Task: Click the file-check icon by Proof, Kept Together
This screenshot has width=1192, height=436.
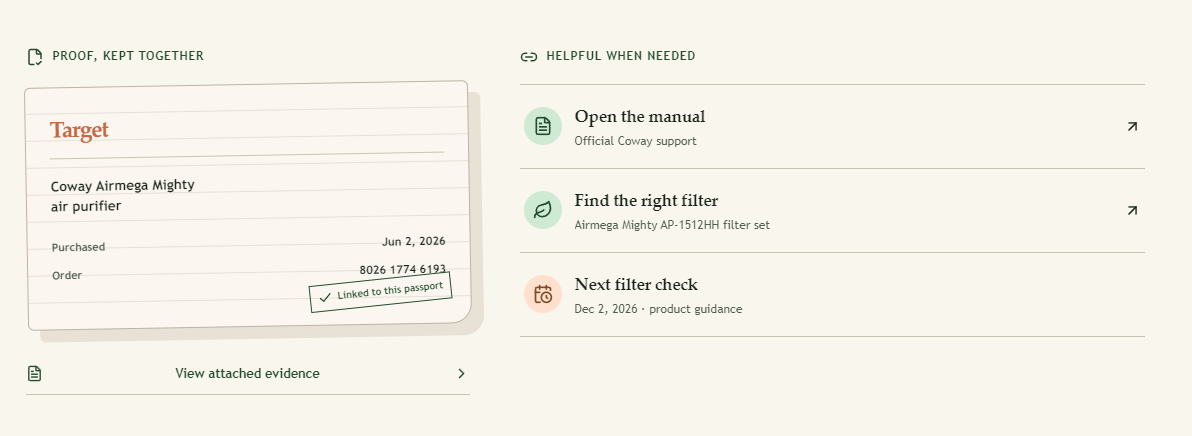Action: point(34,57)
